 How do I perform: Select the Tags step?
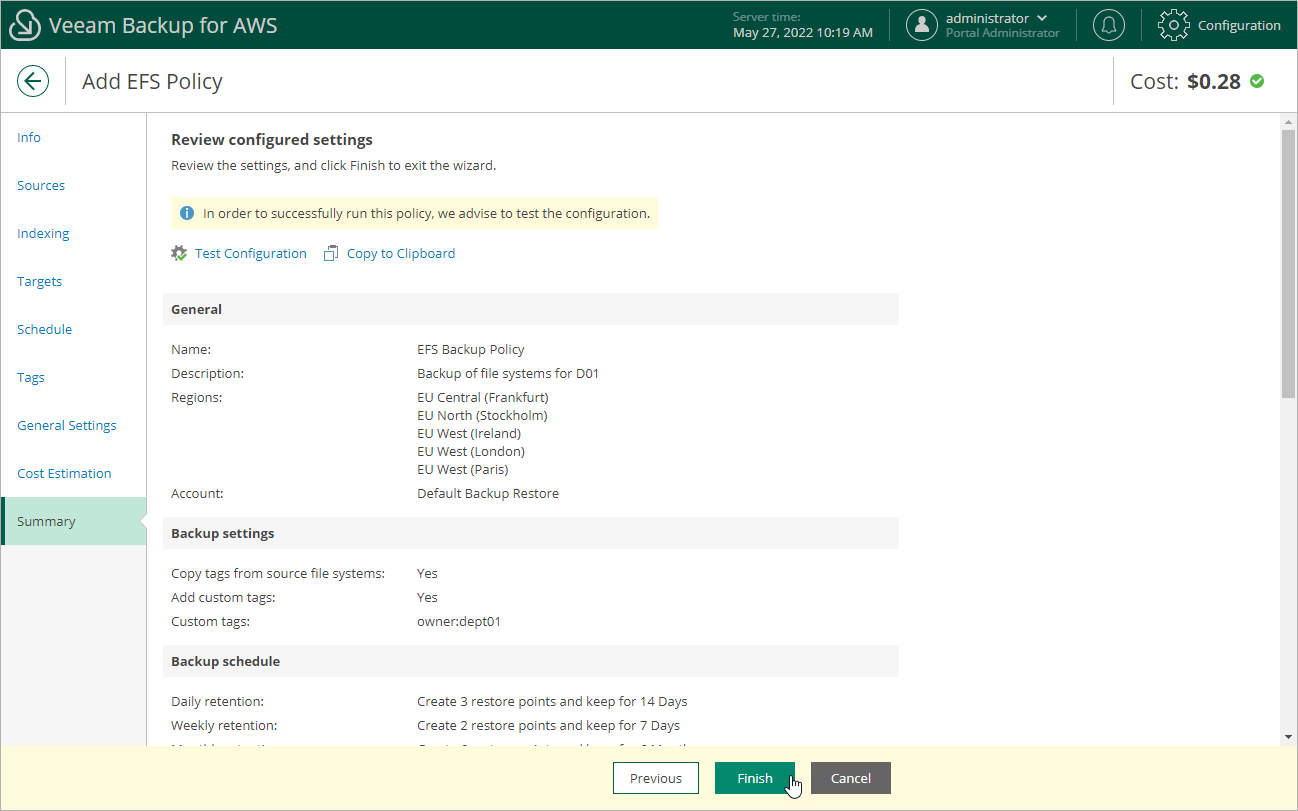30,377
